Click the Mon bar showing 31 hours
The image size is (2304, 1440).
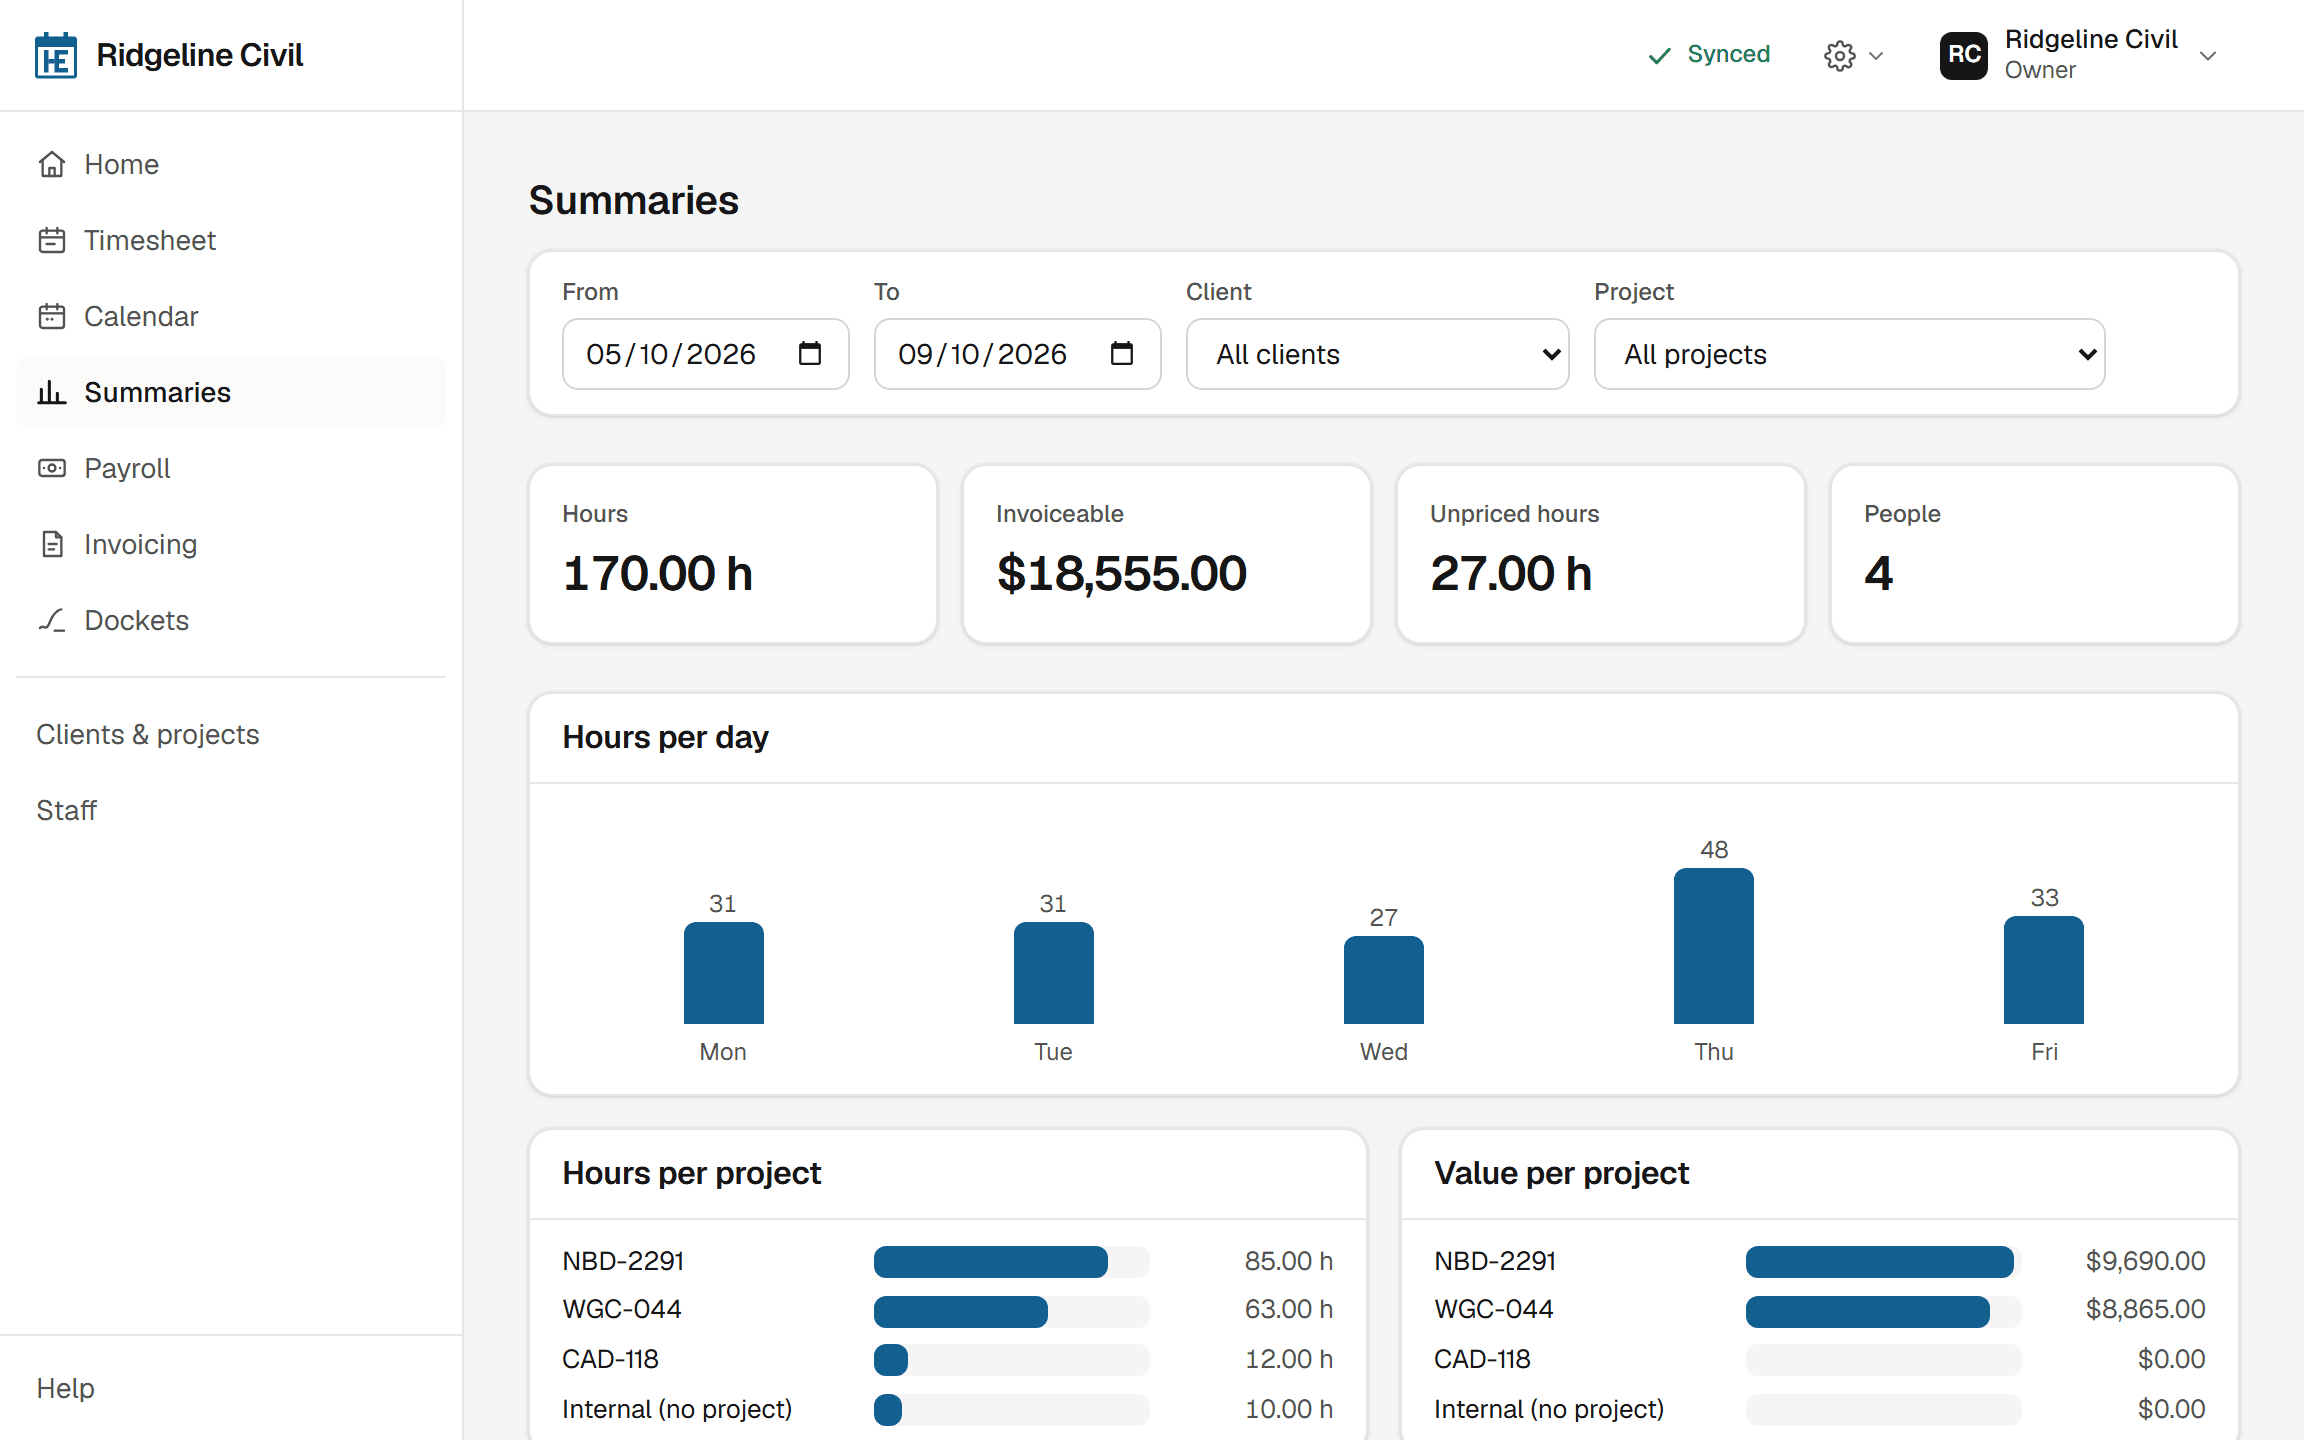pyautogui.click(x=723, y=973)
